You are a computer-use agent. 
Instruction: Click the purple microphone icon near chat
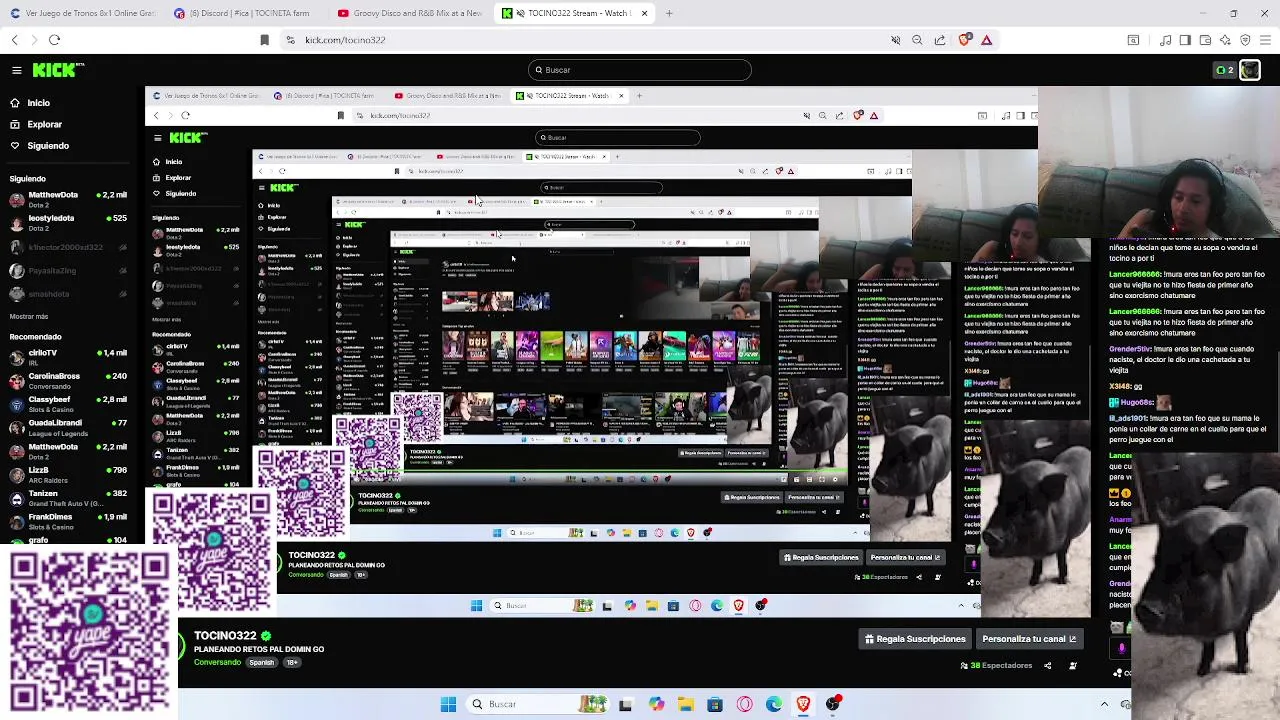(x=1121, y=648)
